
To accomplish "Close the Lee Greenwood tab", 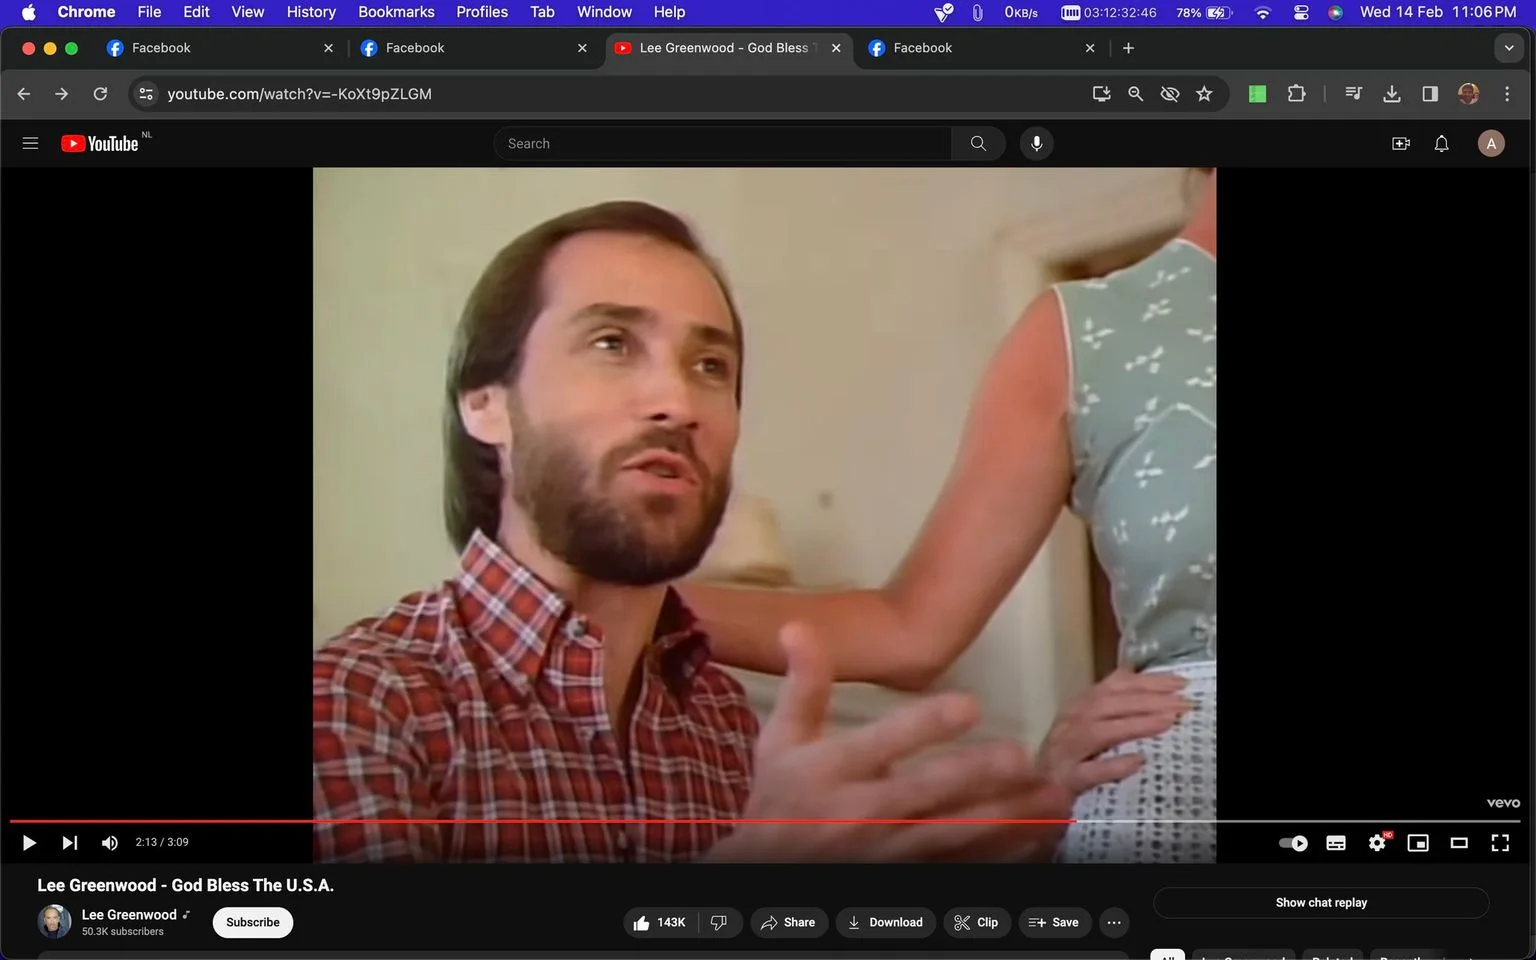I will [836, 48].
